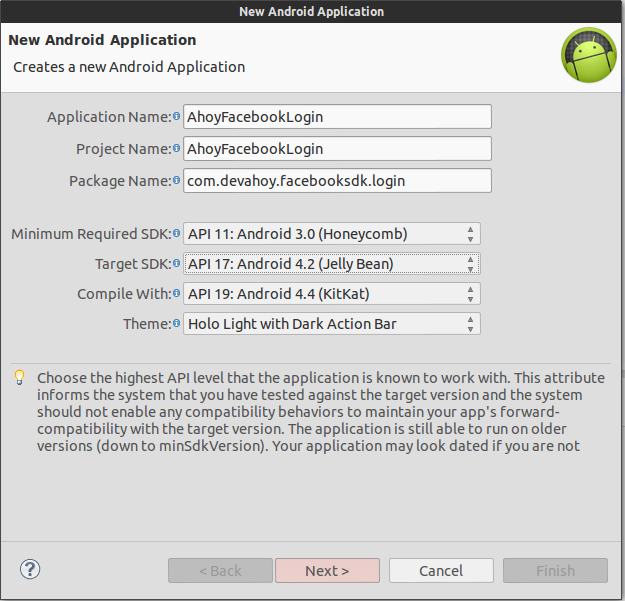Click into the Package Name field
The width and height of the screenshot is (625, 601).
click(x=337, y=181)
